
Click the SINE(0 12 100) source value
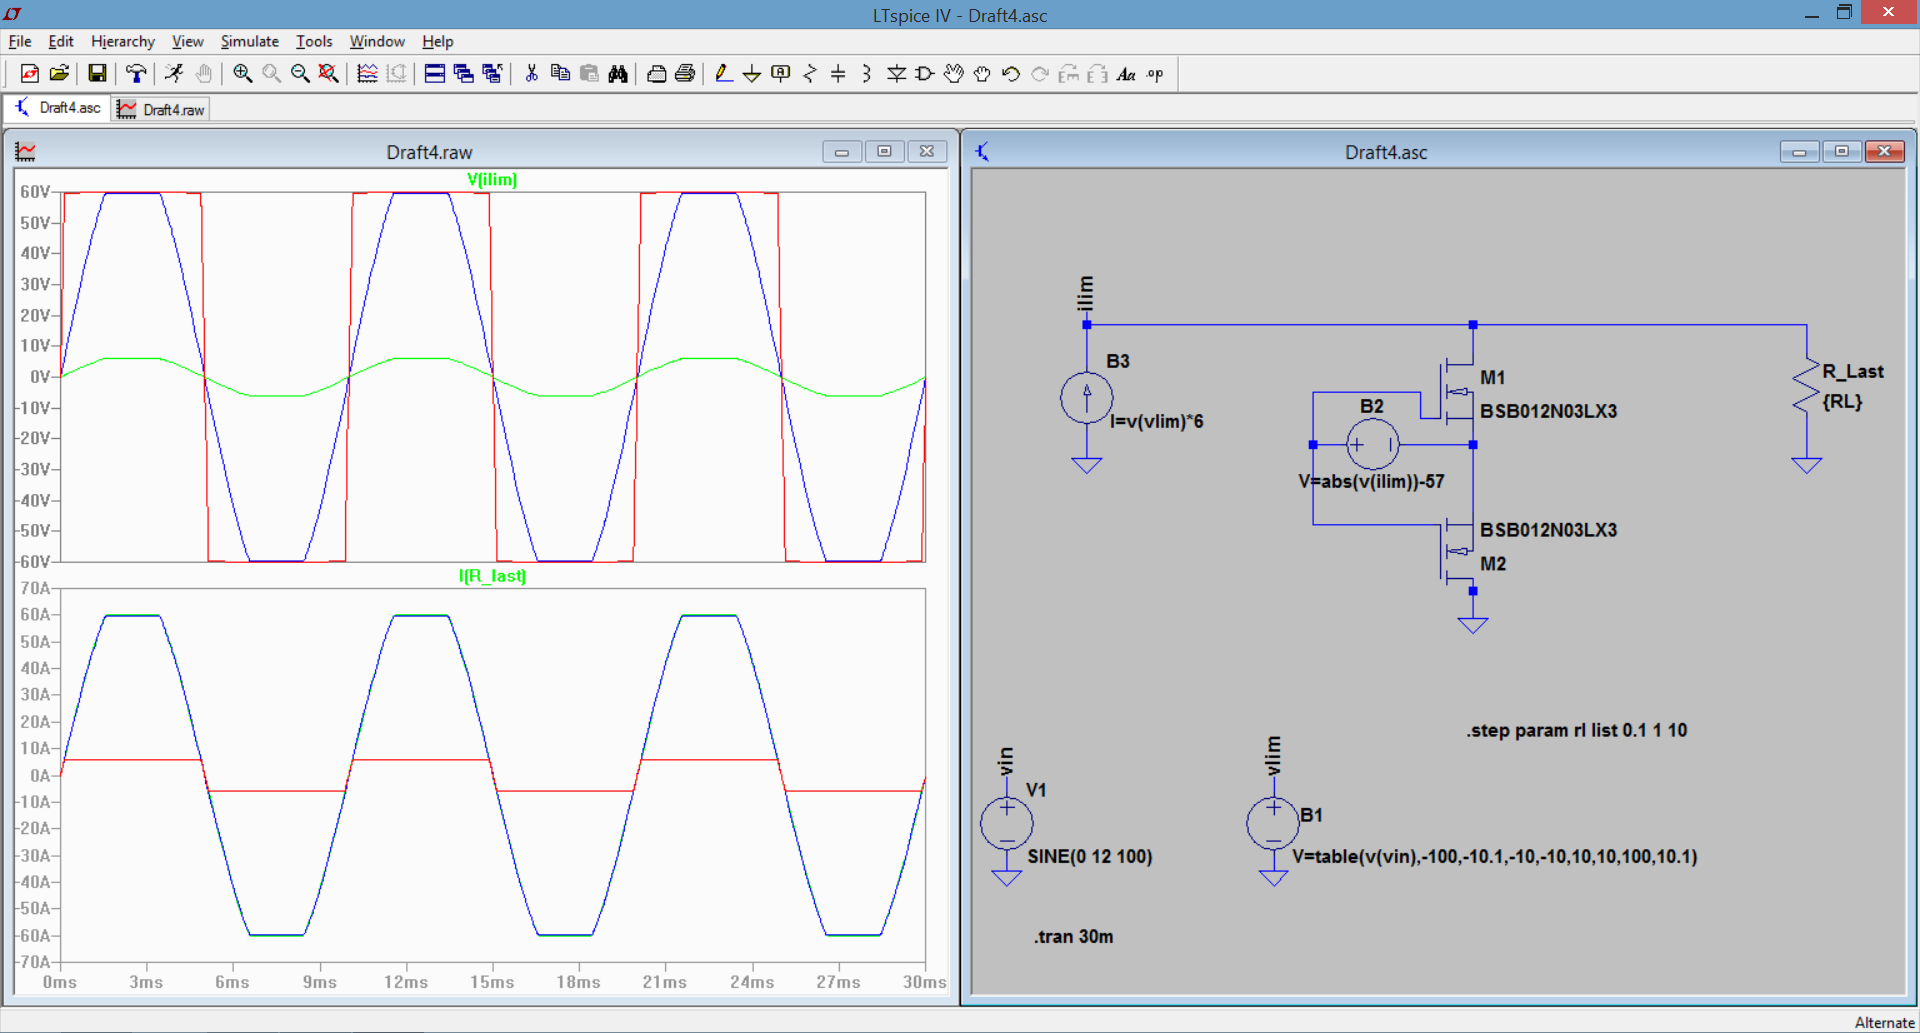click(1090, 856)
